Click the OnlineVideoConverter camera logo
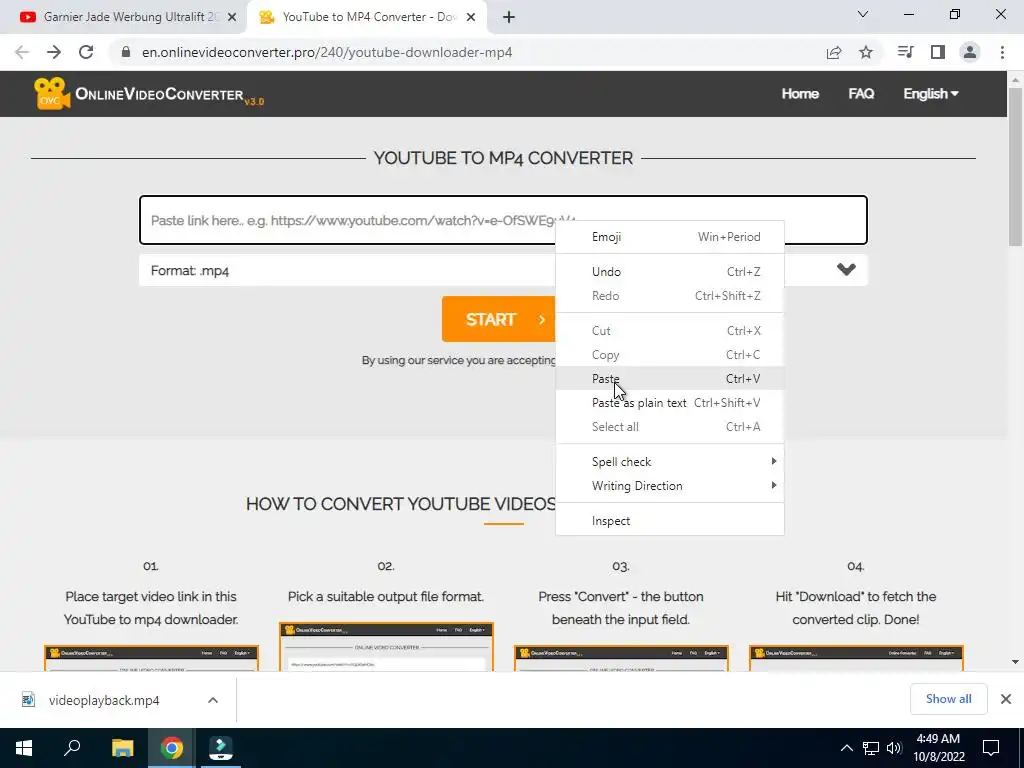The image size is (1024, 768). [x=52, y=93]
